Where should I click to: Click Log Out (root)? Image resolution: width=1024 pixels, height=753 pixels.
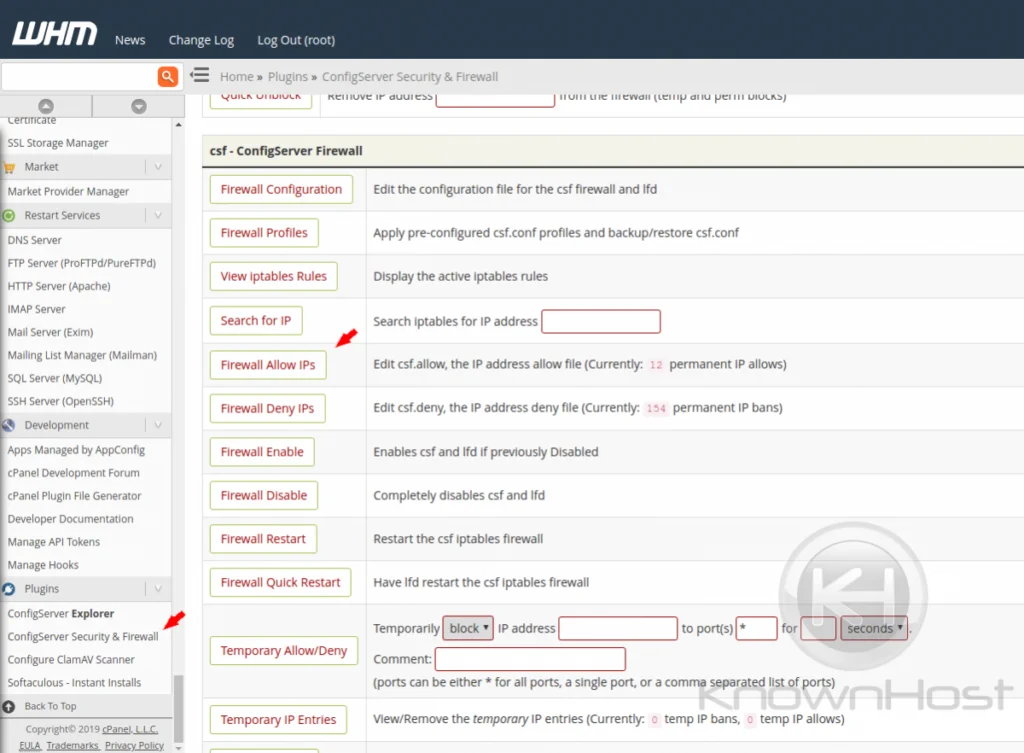click(296, 40)
